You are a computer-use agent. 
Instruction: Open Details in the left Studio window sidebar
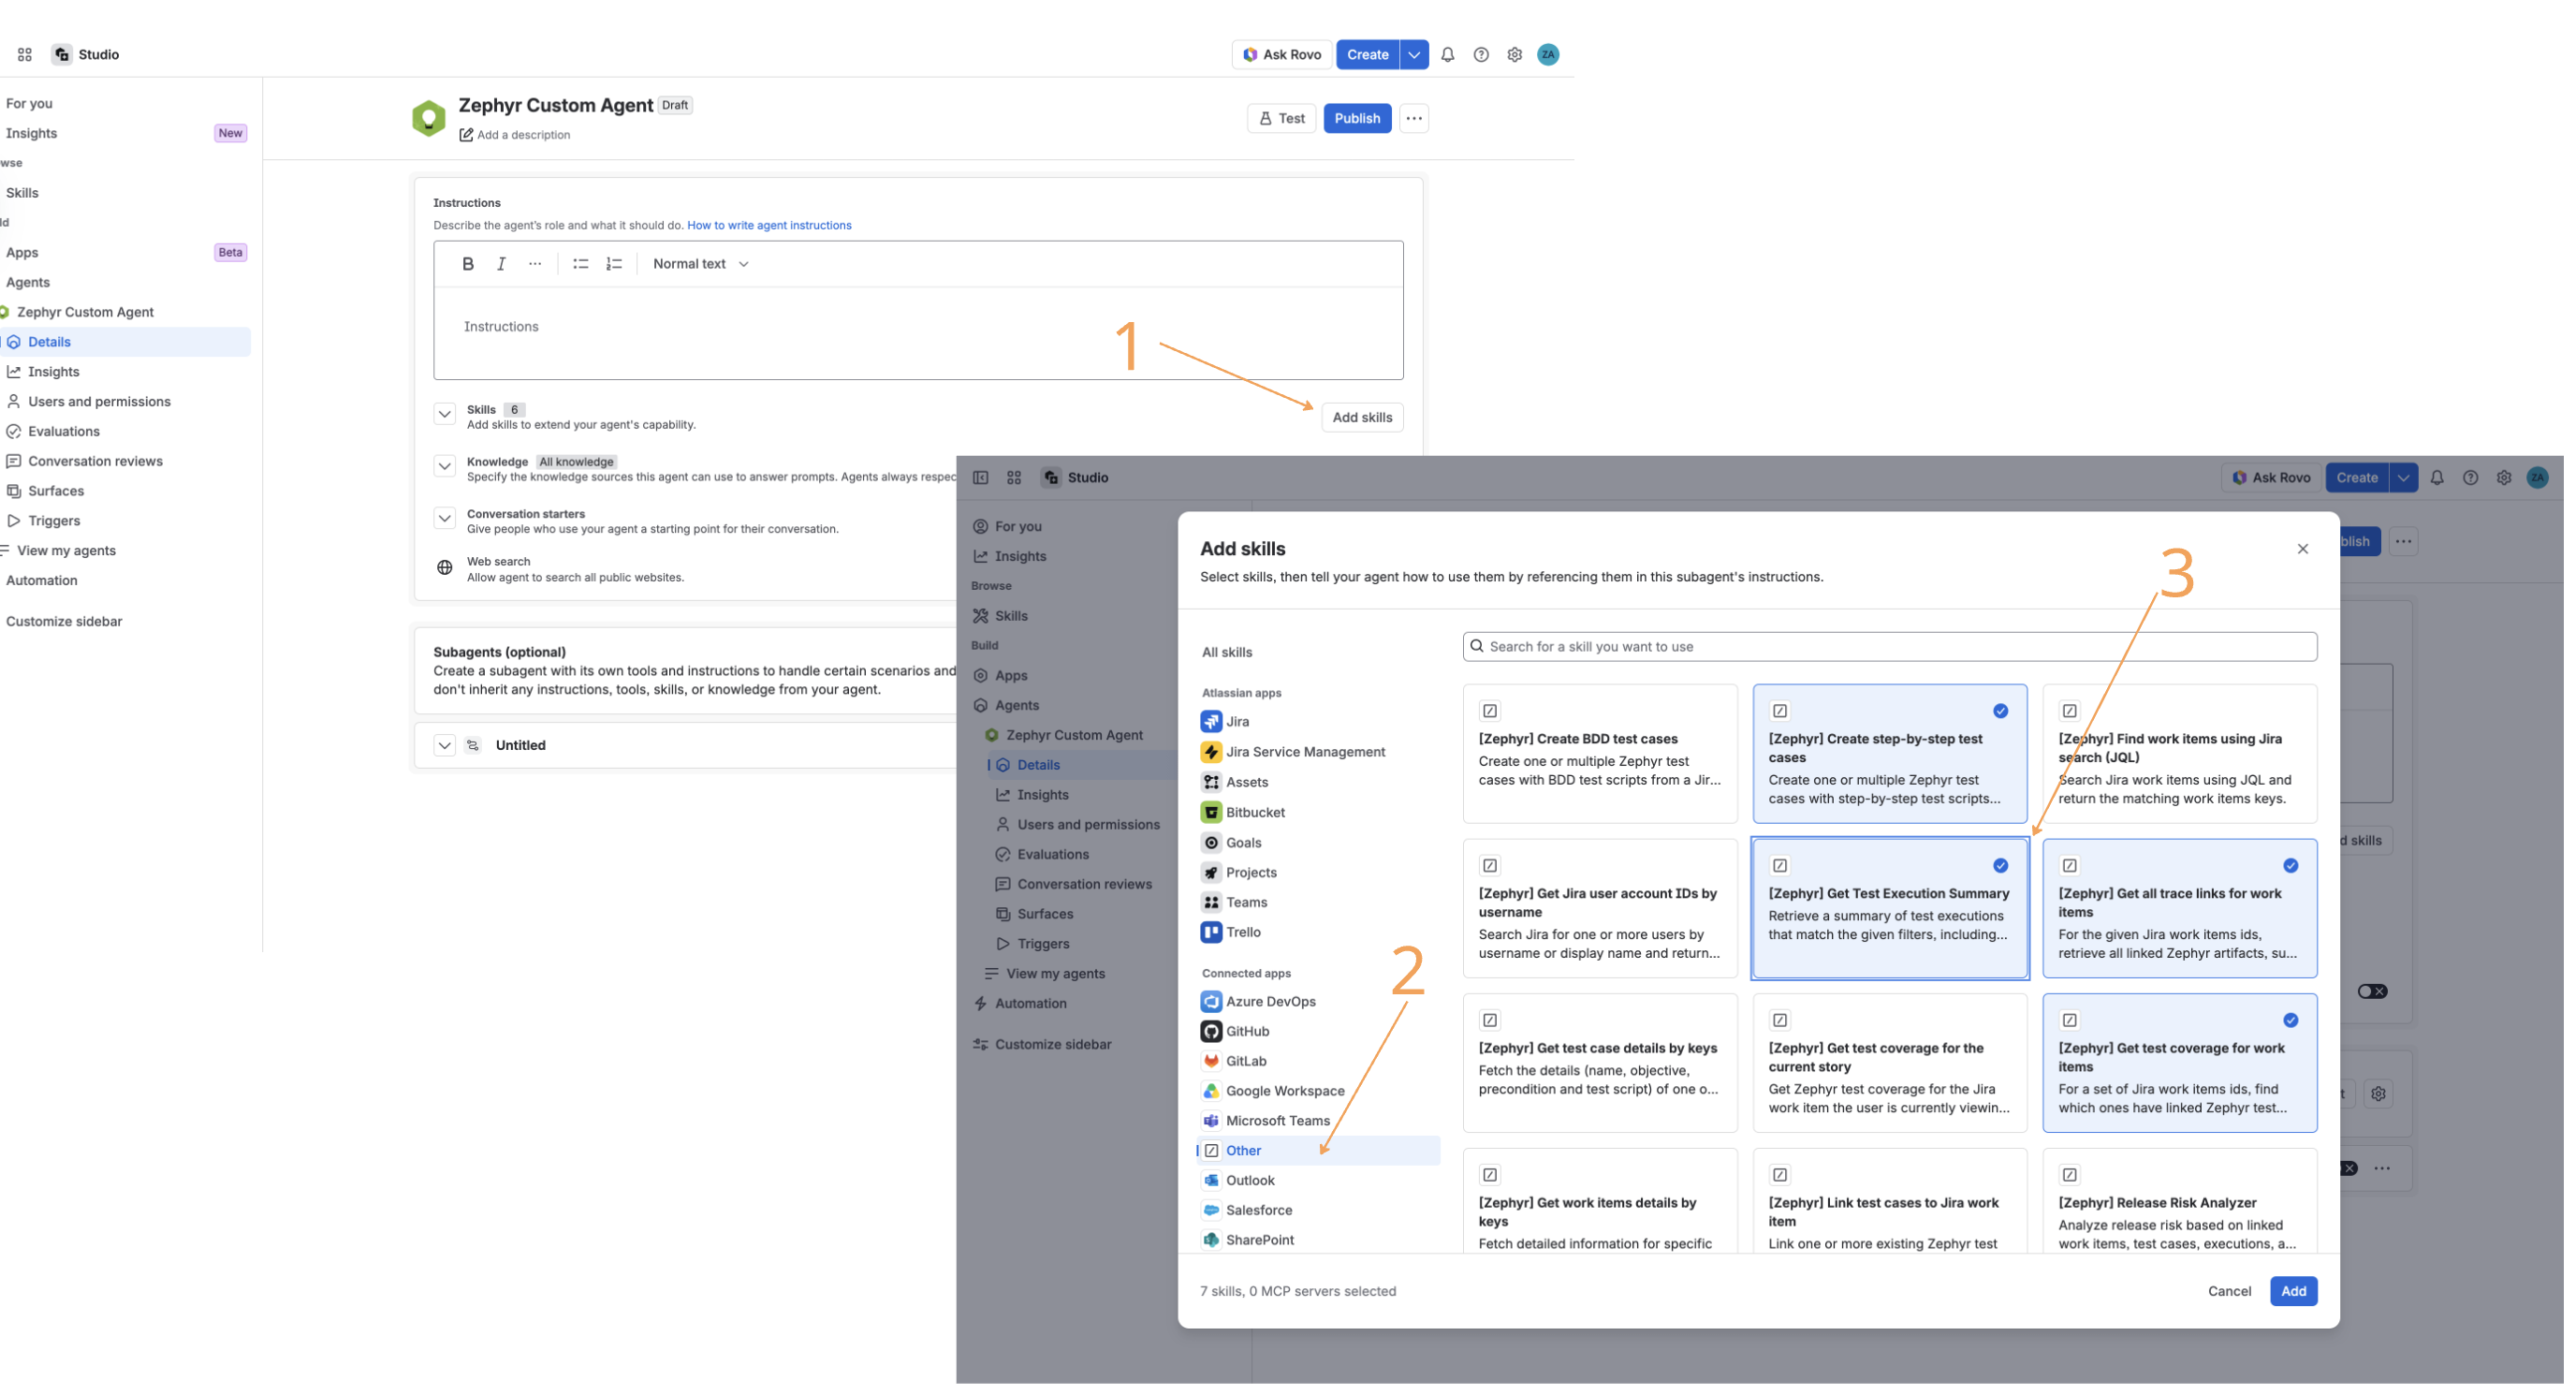tap(126, 342)
